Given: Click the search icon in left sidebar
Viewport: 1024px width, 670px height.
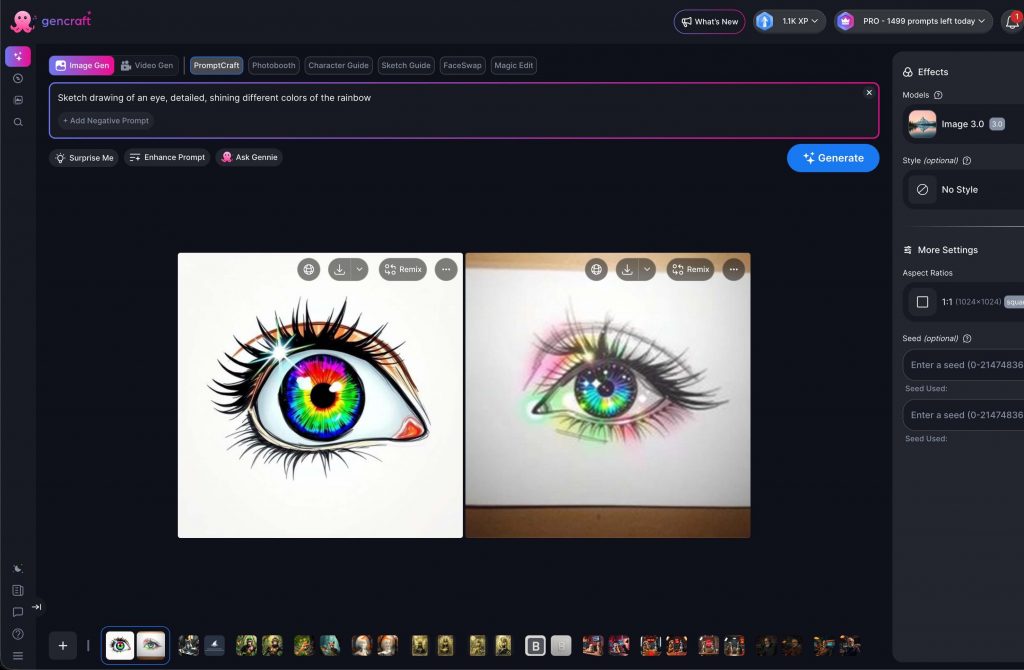Looking at the screenshot, I should (x=18, y=122).
